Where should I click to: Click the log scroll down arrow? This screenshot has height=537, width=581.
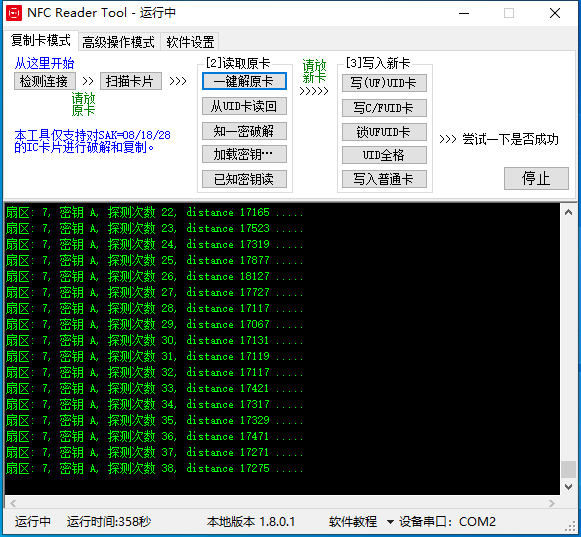[x=568, y=487]
